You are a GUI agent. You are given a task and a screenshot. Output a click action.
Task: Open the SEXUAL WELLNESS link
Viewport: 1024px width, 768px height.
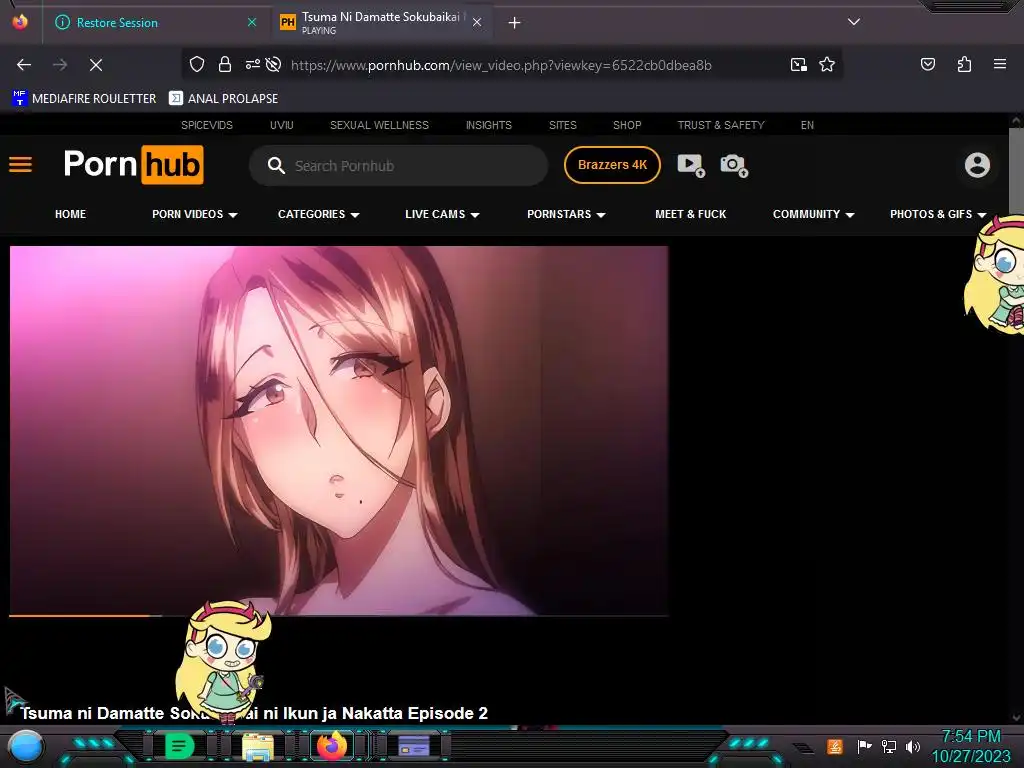pyautogui.click(x=379, y=125)
